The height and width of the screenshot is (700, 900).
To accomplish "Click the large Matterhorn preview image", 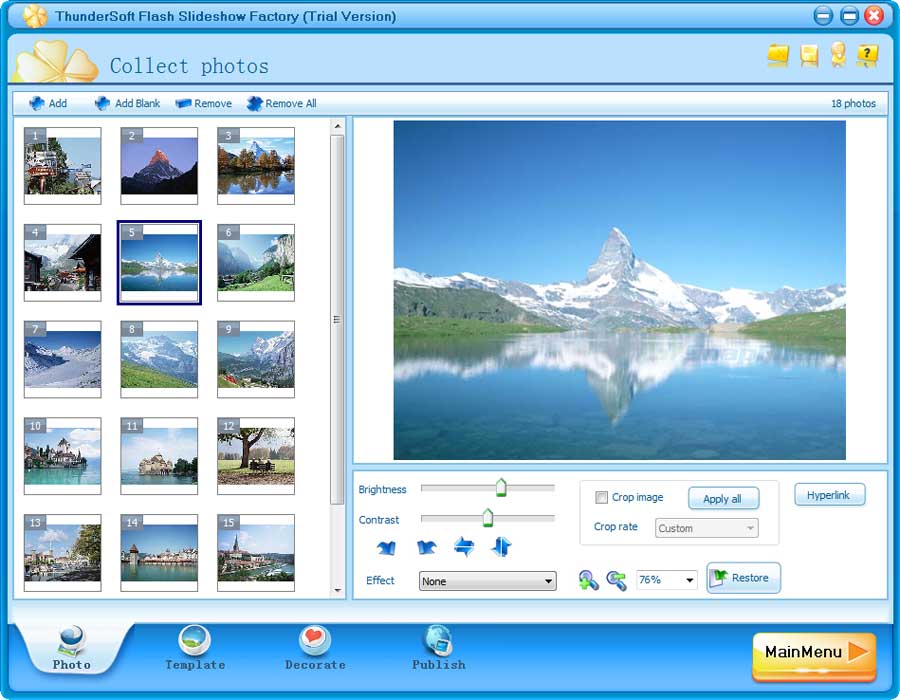I will (x=619, y=290).
